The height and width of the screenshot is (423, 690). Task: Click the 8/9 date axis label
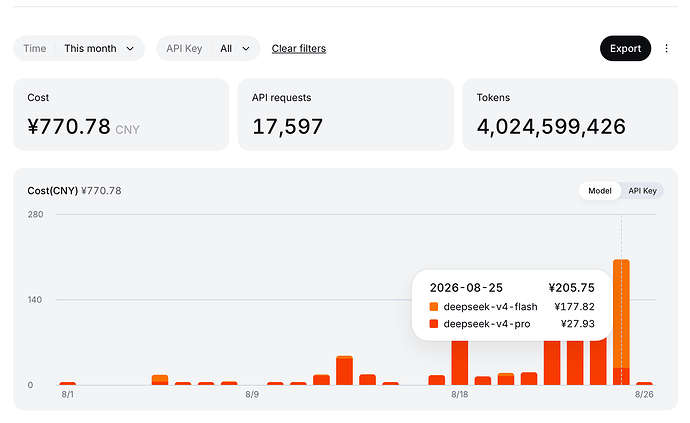coord(252,394)
